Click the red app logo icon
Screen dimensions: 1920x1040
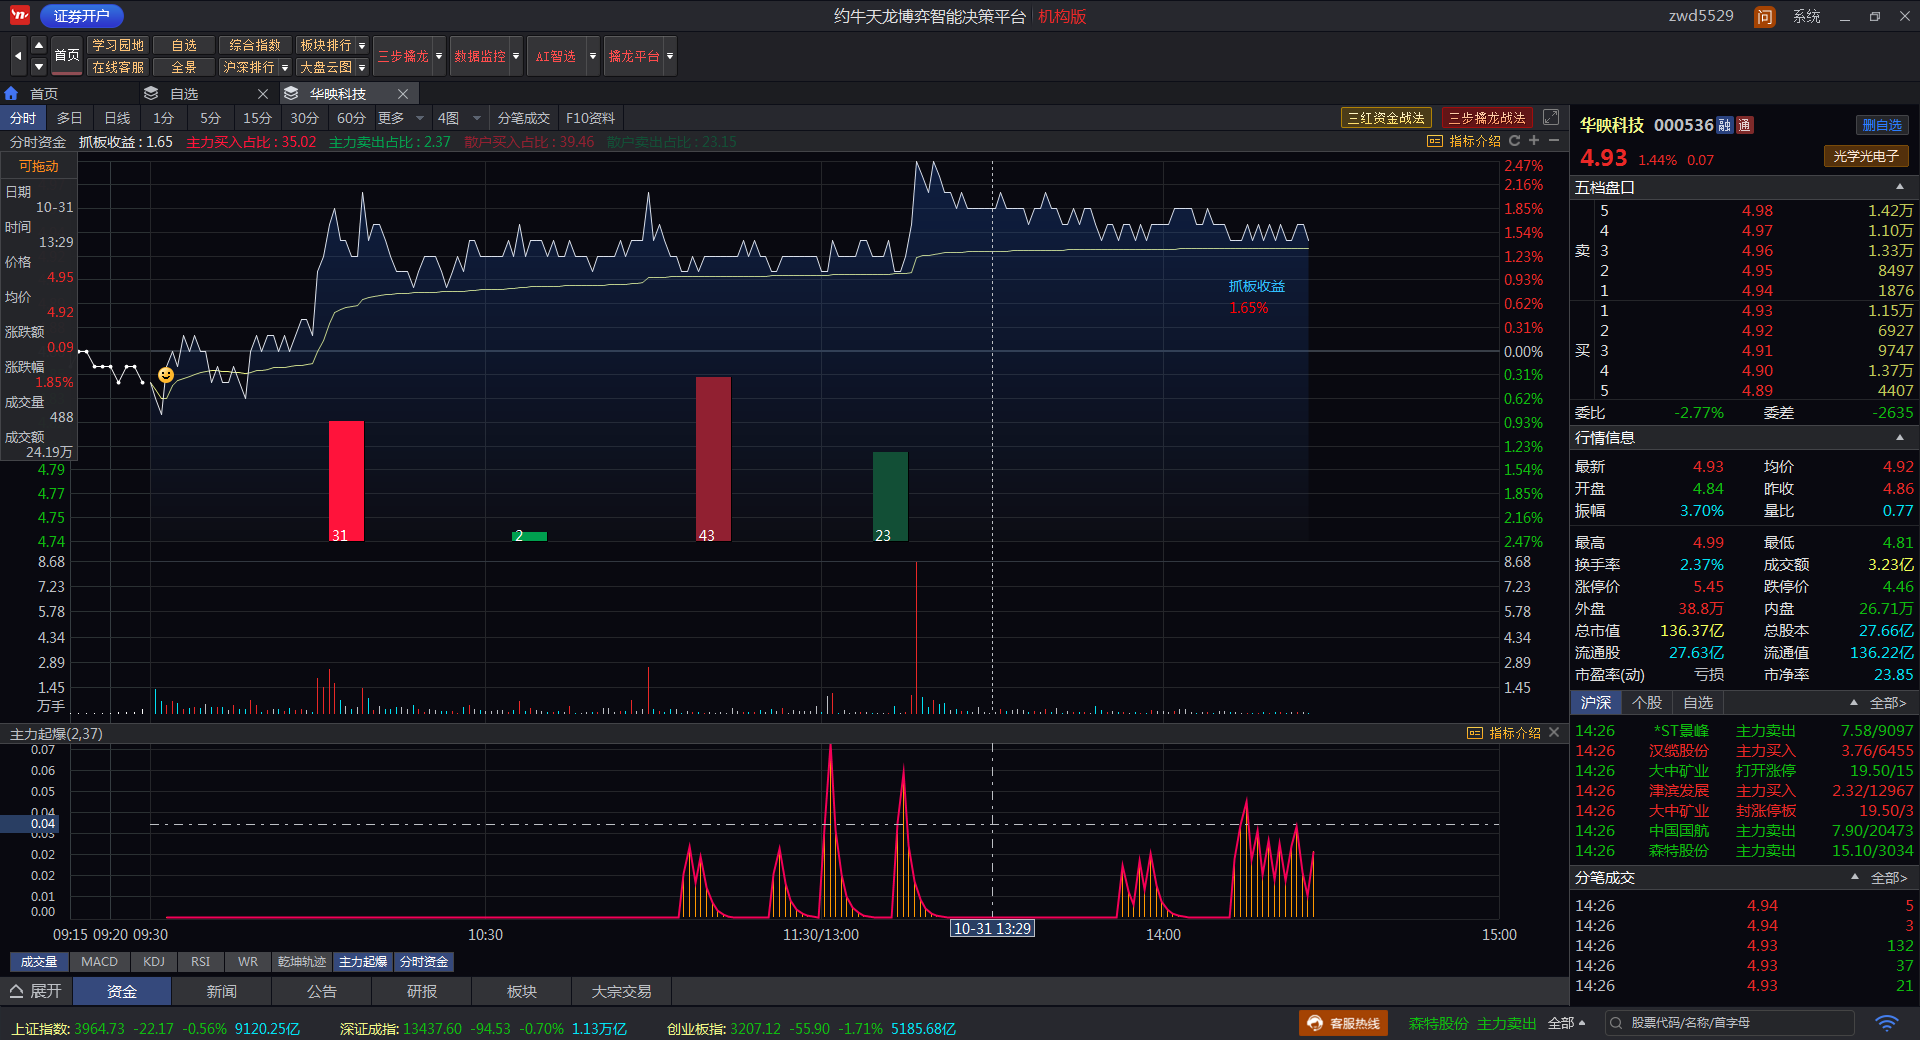click(19, 16)
